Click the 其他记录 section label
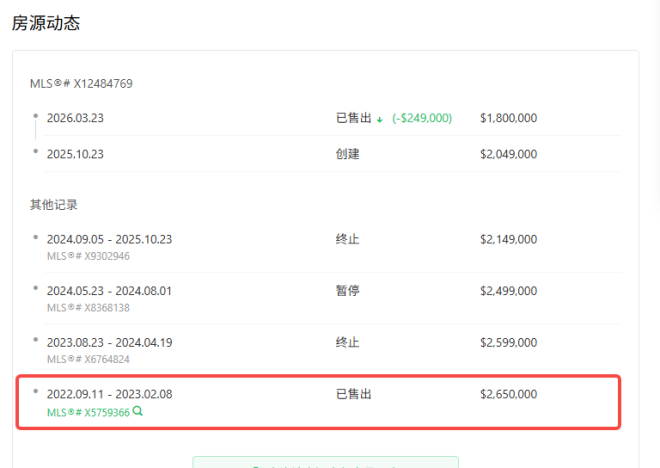 (54, 205)
